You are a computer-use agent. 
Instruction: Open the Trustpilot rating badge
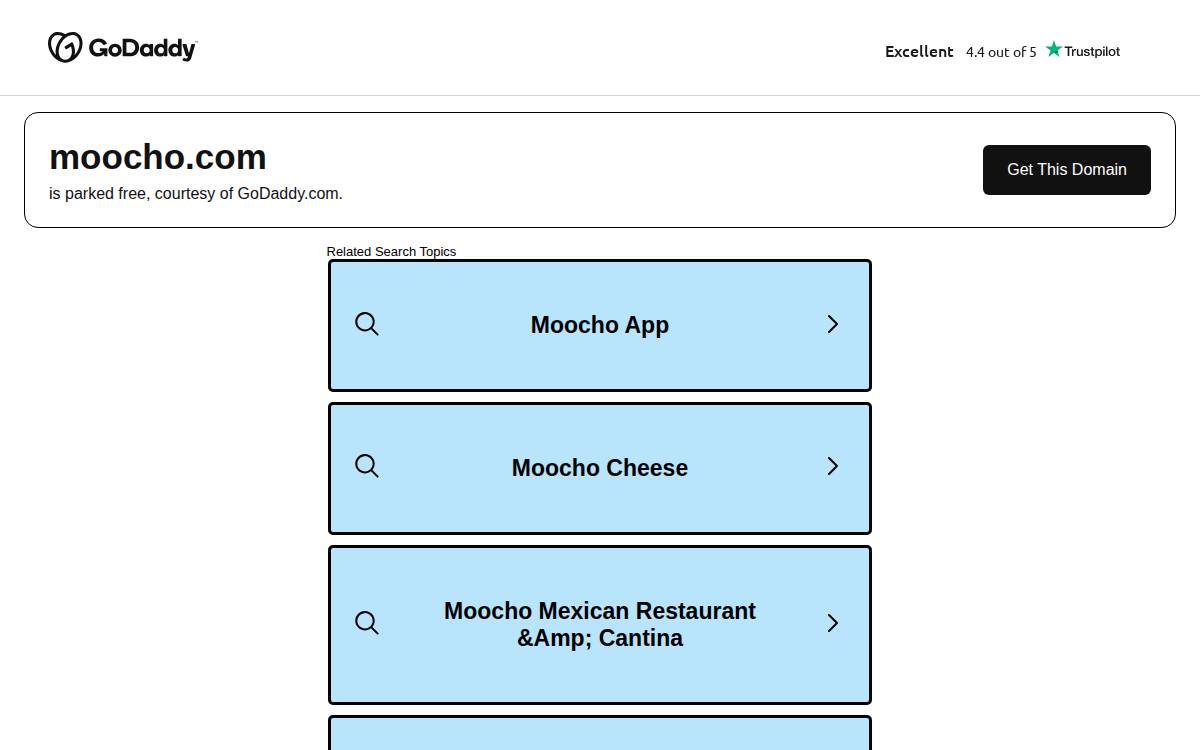(x=1002, y=51)
